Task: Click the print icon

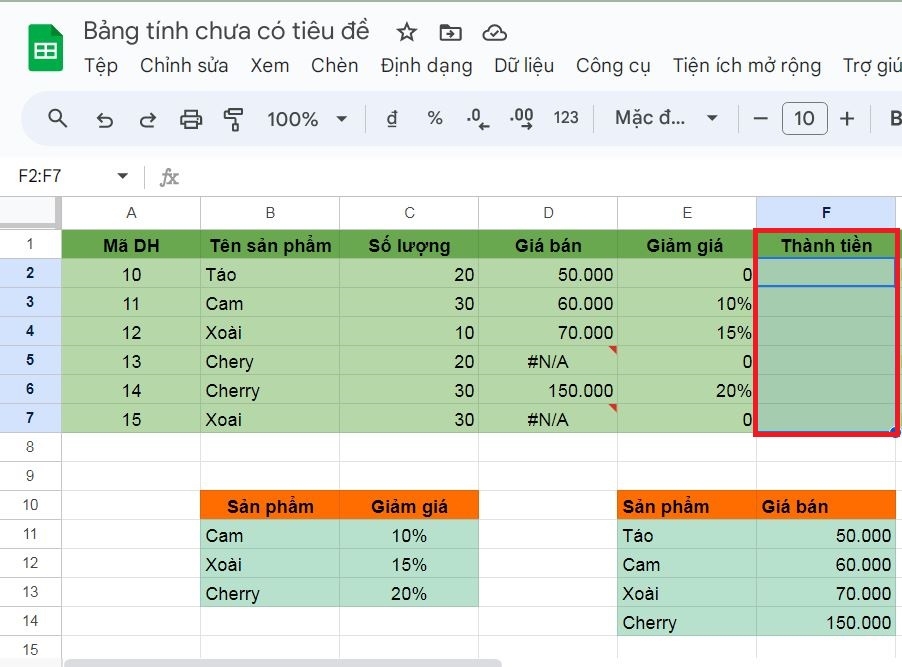Action: 191,119
